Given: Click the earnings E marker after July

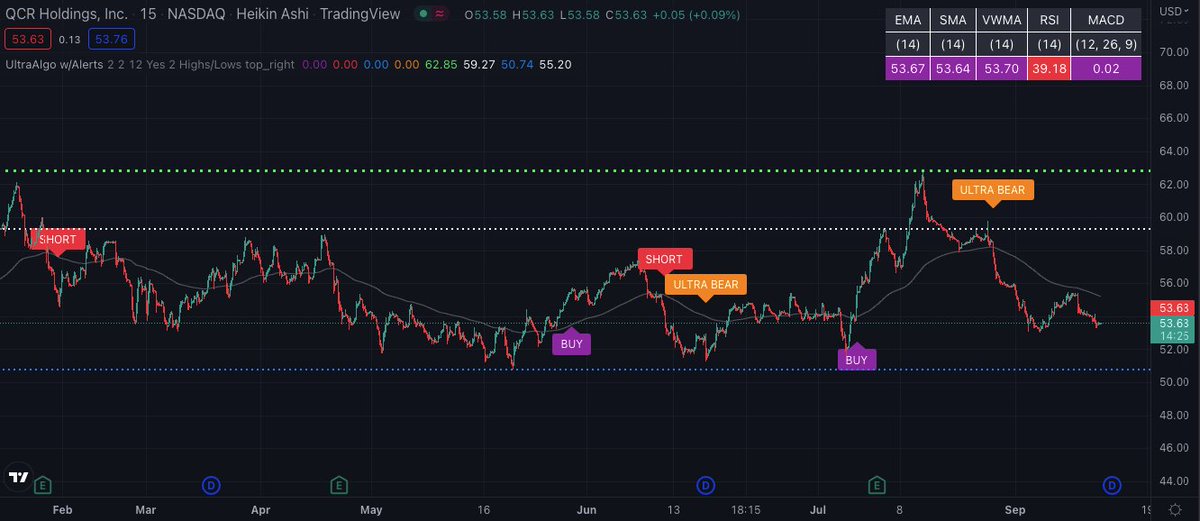Looking at the screenshot, I should 877,485.
